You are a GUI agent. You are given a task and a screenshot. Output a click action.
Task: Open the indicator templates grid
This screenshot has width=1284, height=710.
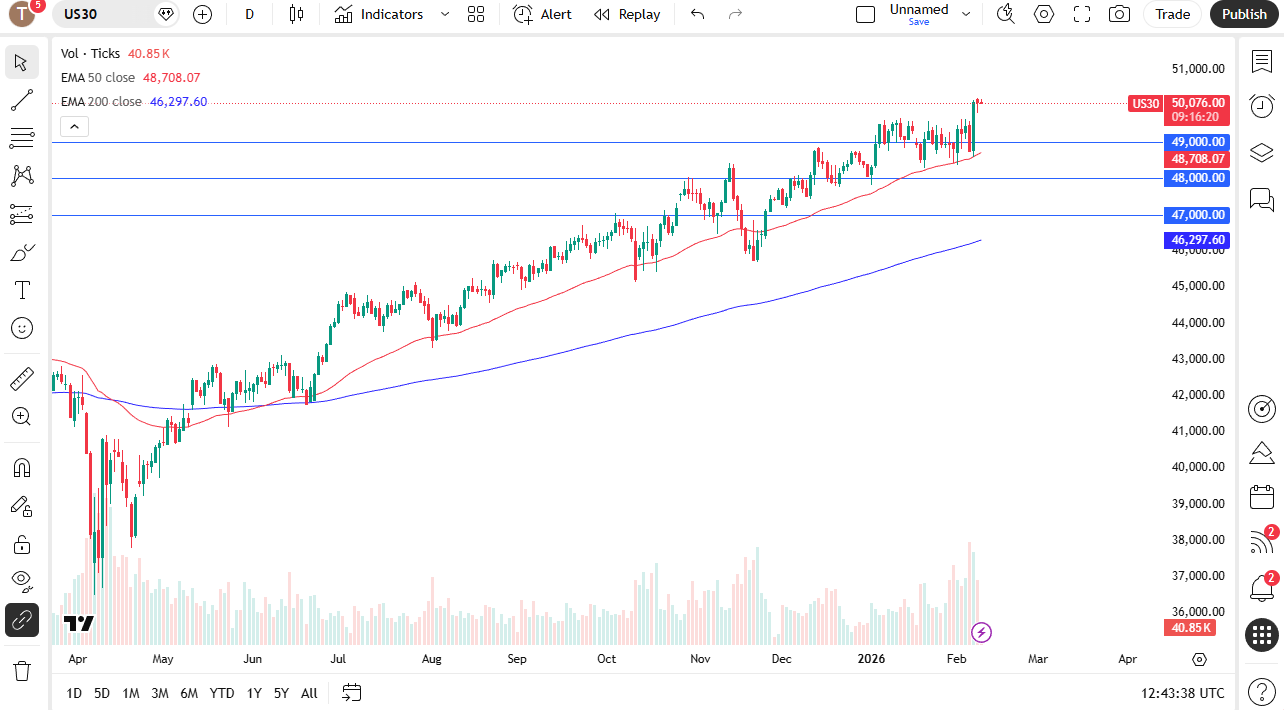pyautogui.click(x=476, y=14)
